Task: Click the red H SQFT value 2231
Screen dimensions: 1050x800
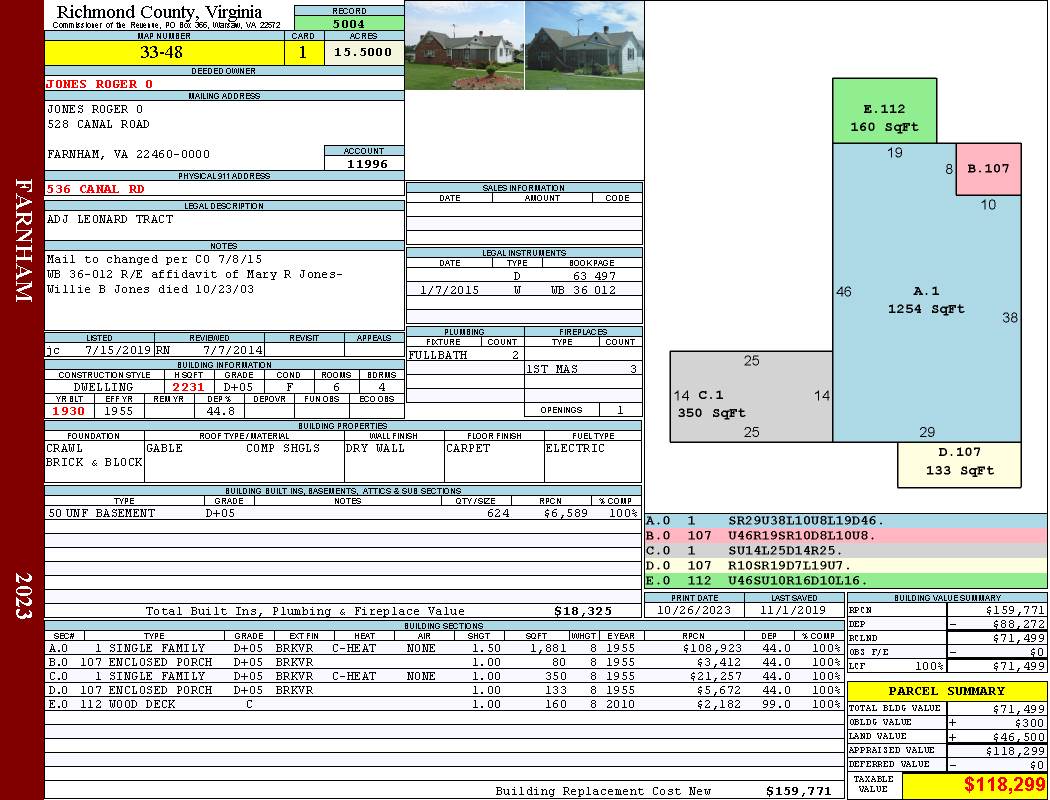Action: pyautogui.click(x=188, y=387)
